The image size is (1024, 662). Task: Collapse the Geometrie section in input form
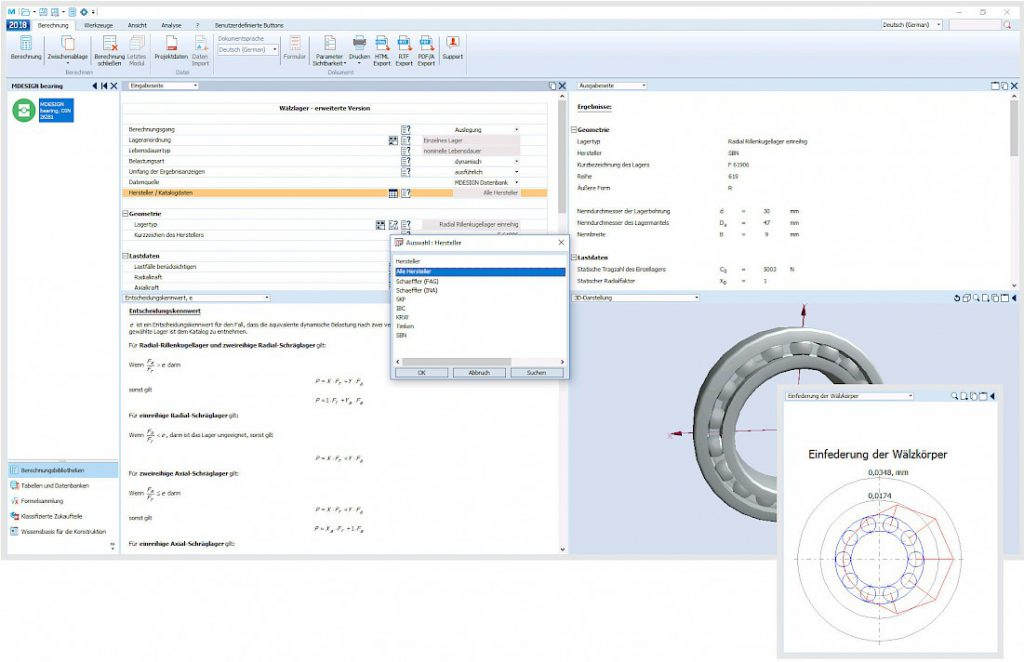tap(125, 214)
